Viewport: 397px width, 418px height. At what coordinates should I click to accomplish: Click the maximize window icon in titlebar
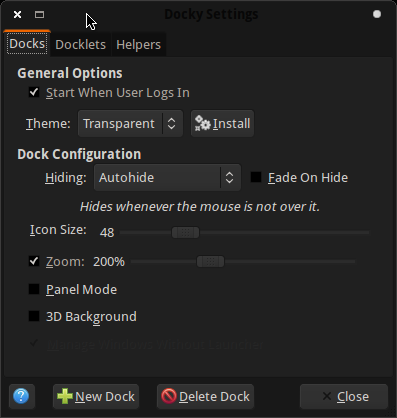[x=39, y=15]
